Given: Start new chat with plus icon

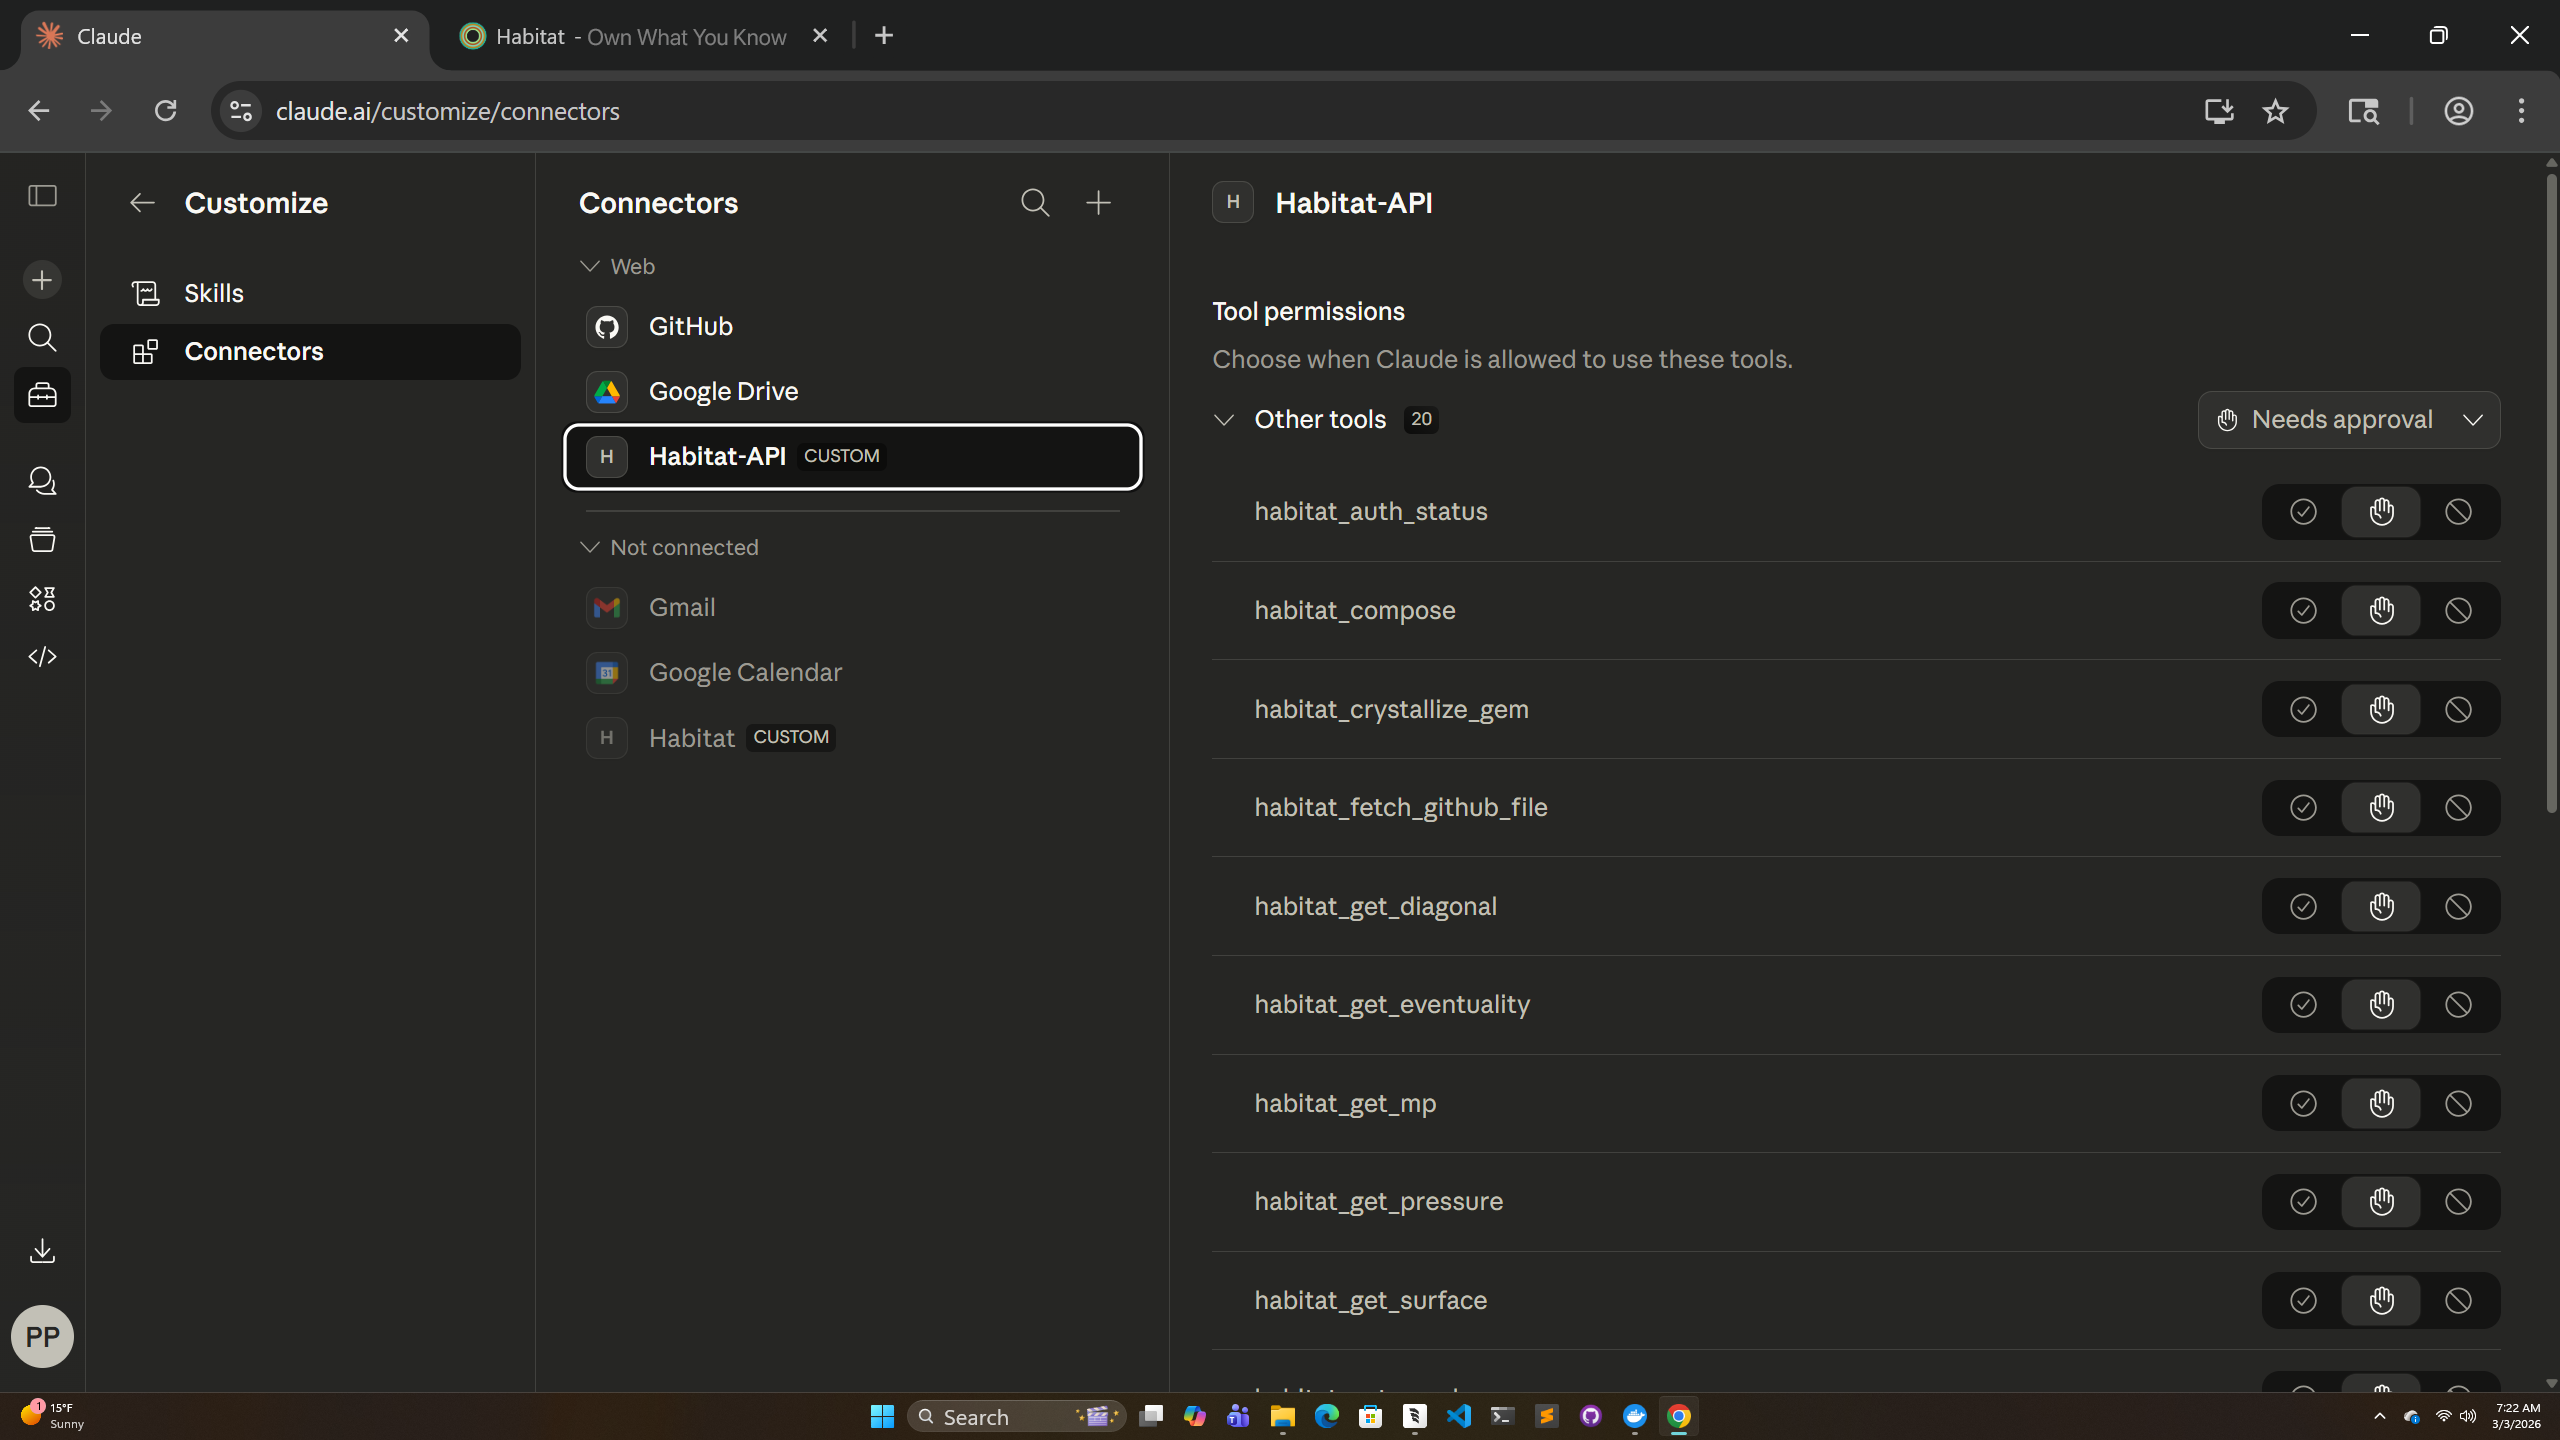Looking at the screenshot, I should click(42, 280).
